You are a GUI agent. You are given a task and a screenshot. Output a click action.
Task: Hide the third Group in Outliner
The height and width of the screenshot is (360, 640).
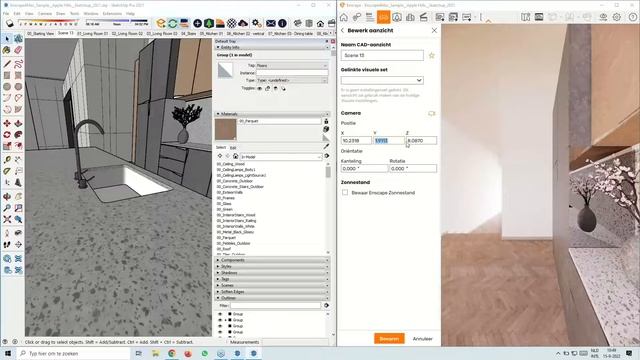tap(220, 326)
